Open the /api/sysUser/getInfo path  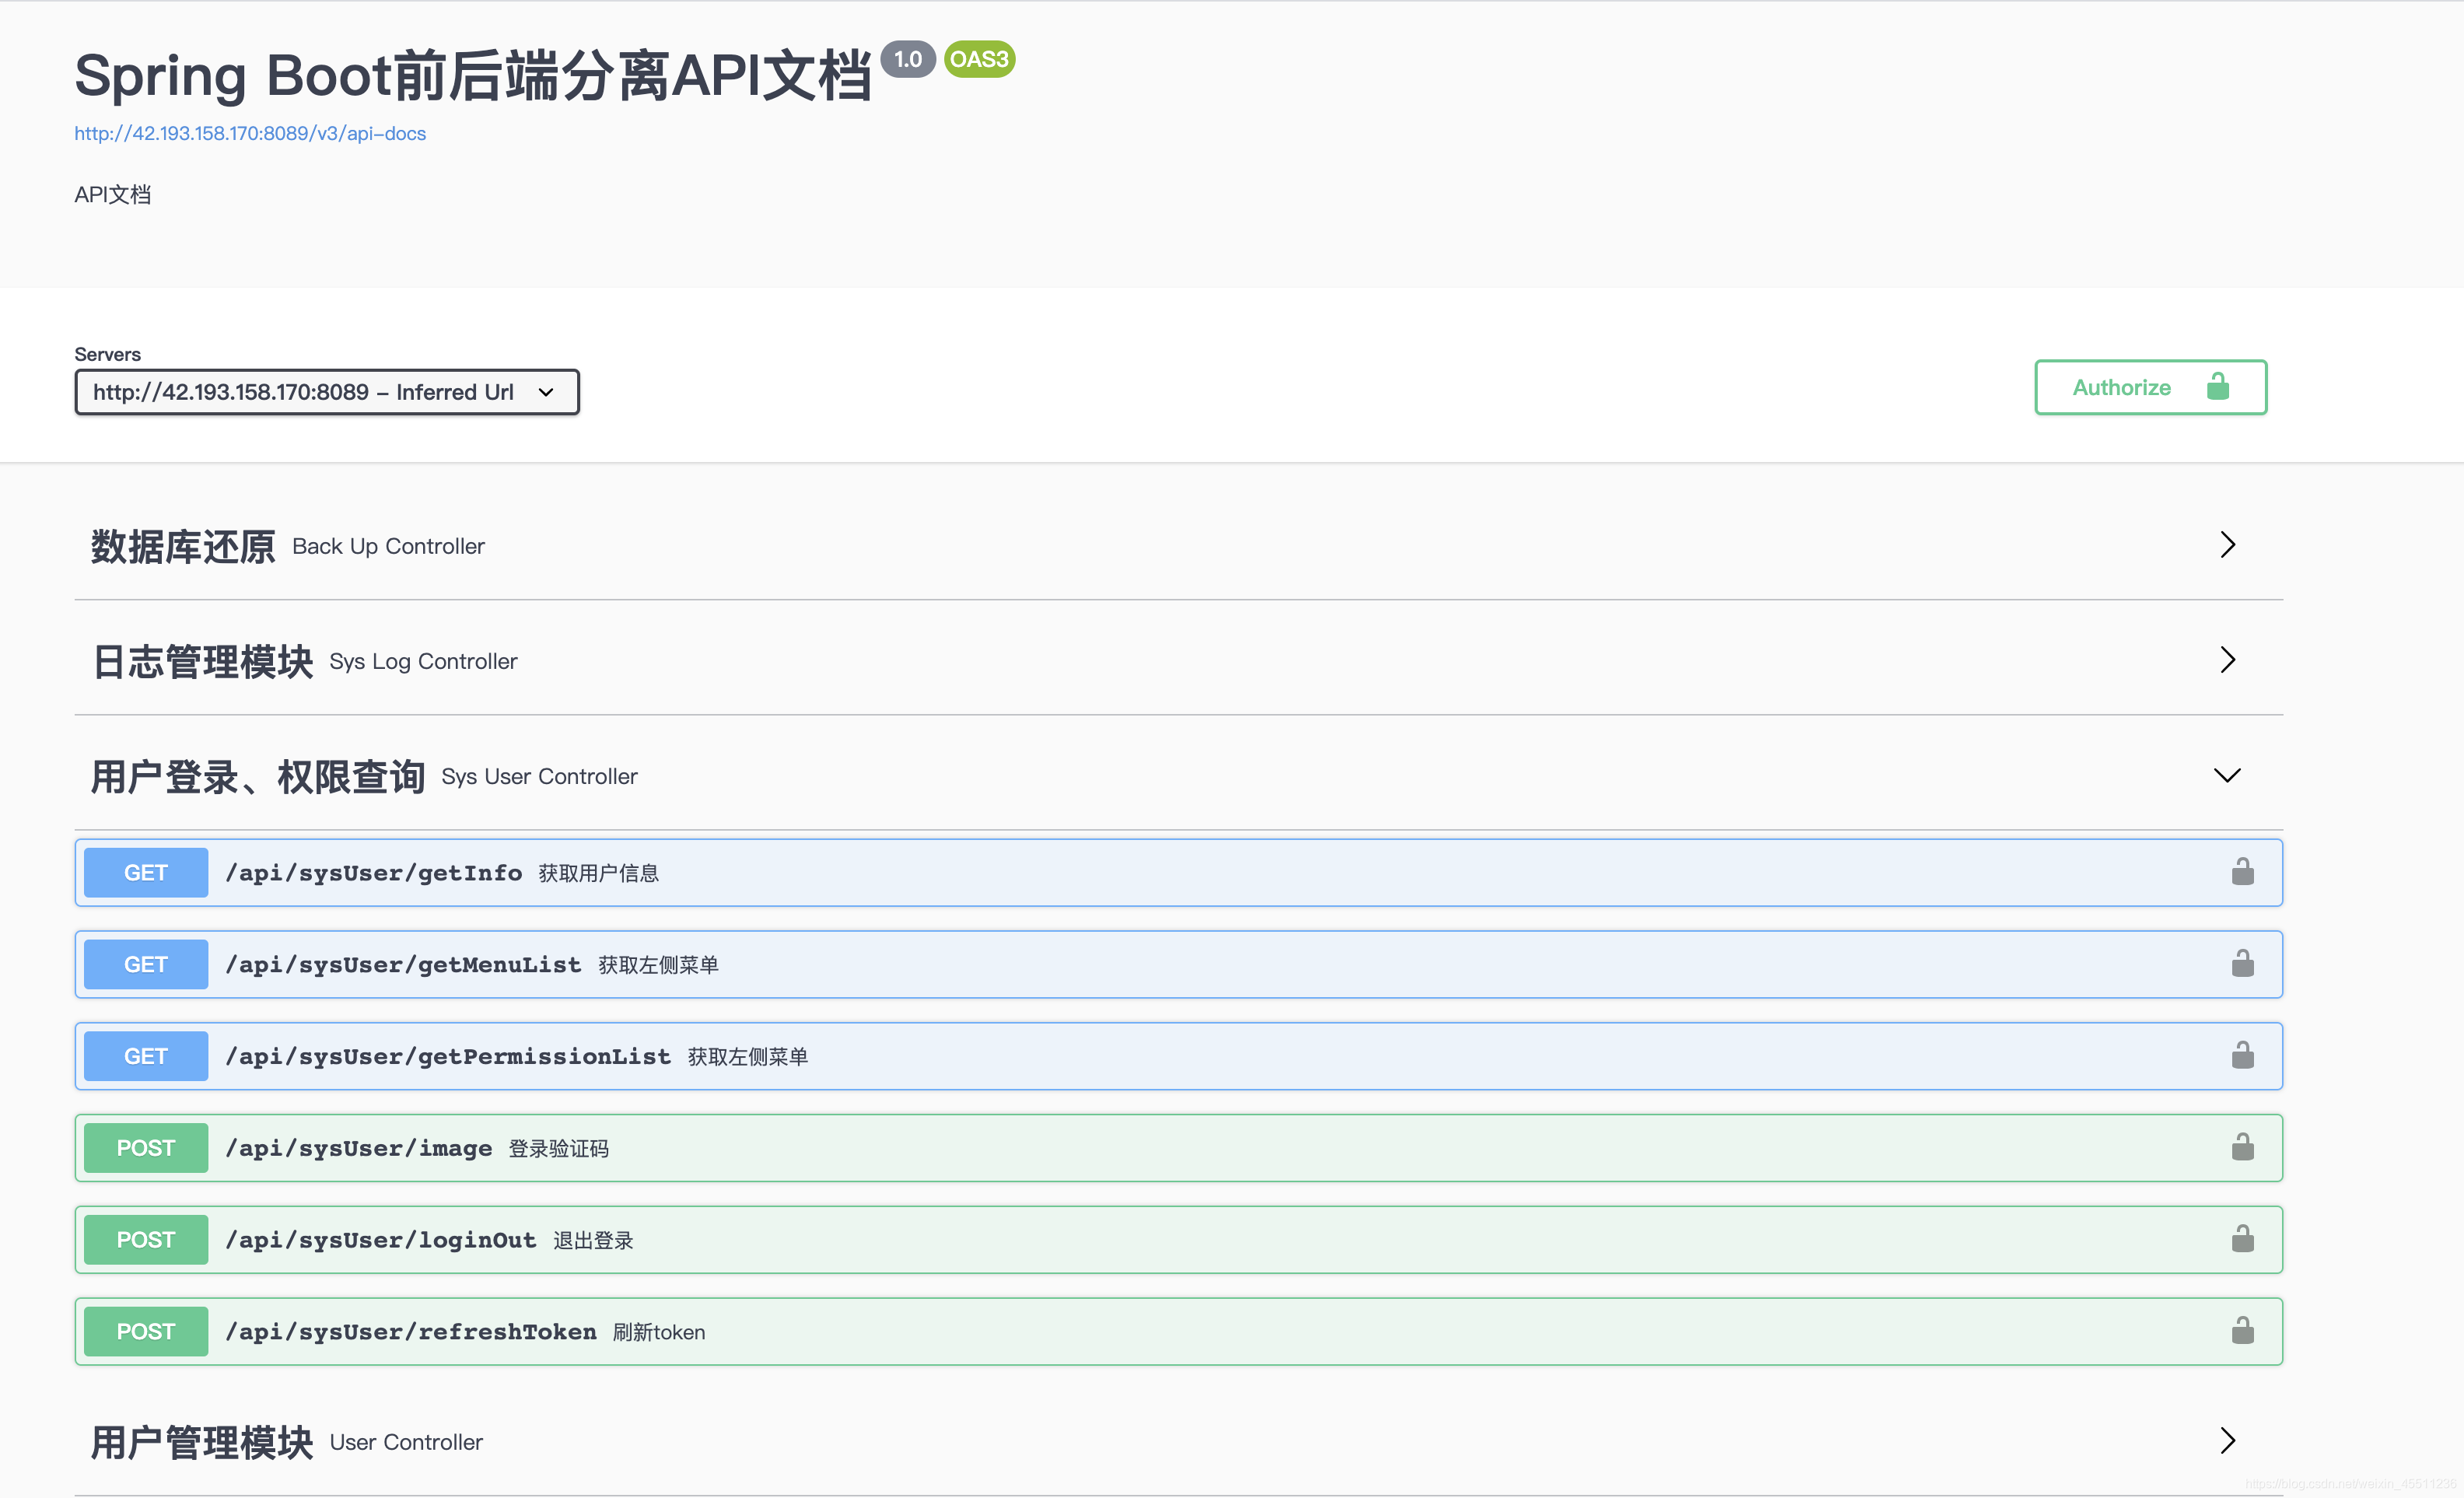click(x=374, y=873)
